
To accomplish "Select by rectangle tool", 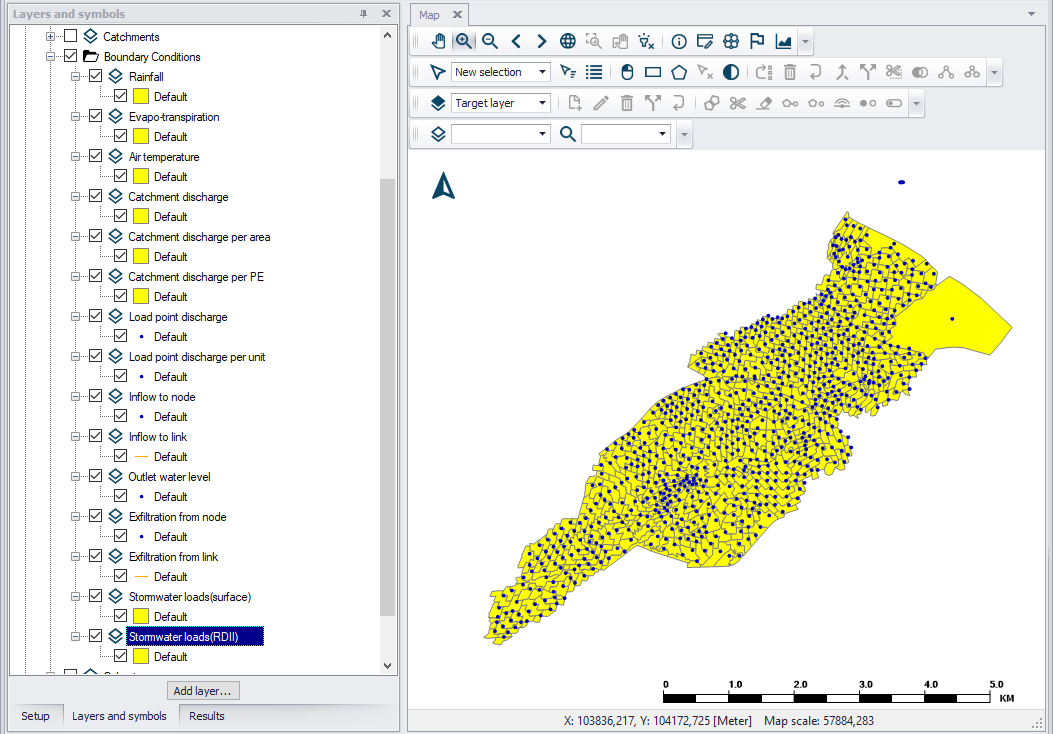I will 653,72.
